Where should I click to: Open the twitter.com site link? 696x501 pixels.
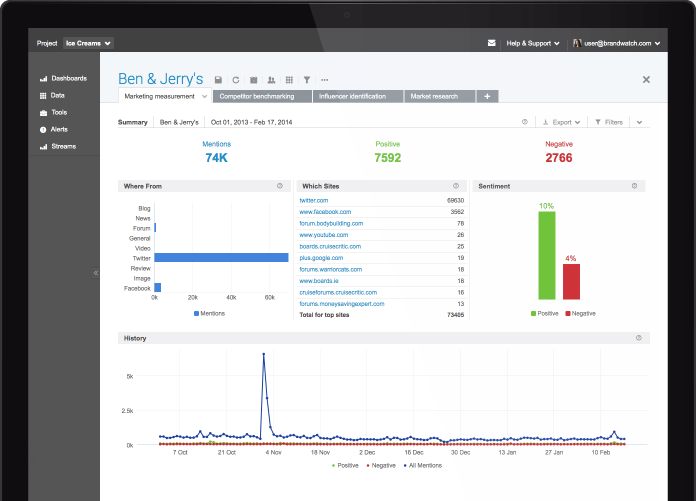[314, 201]
